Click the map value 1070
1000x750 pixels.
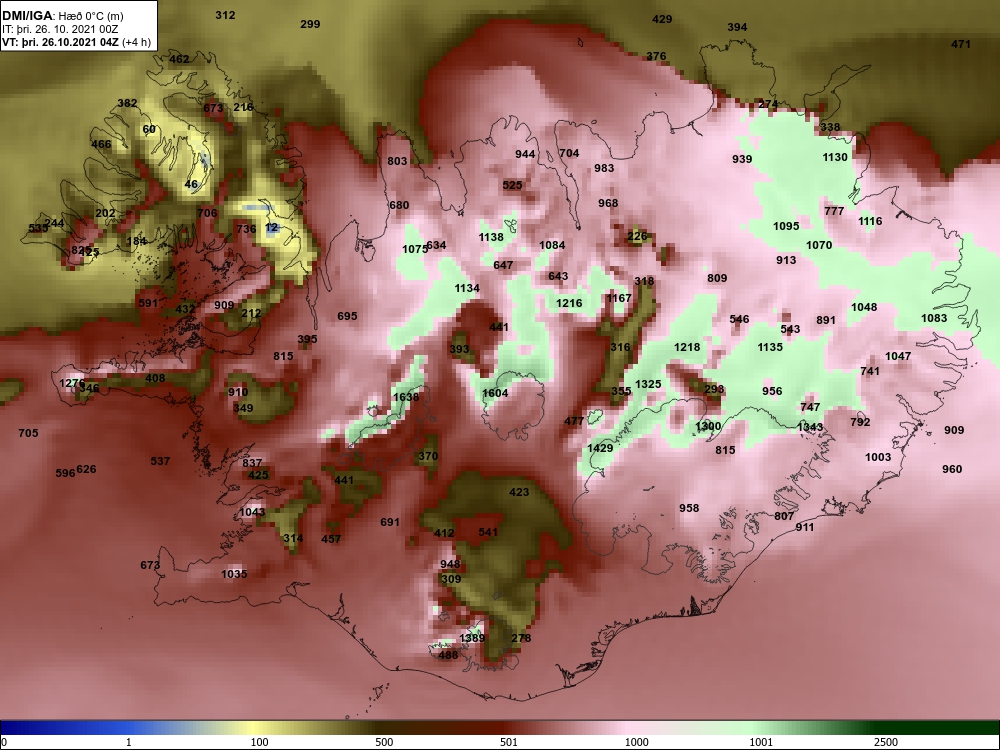[x=819, y=245]
